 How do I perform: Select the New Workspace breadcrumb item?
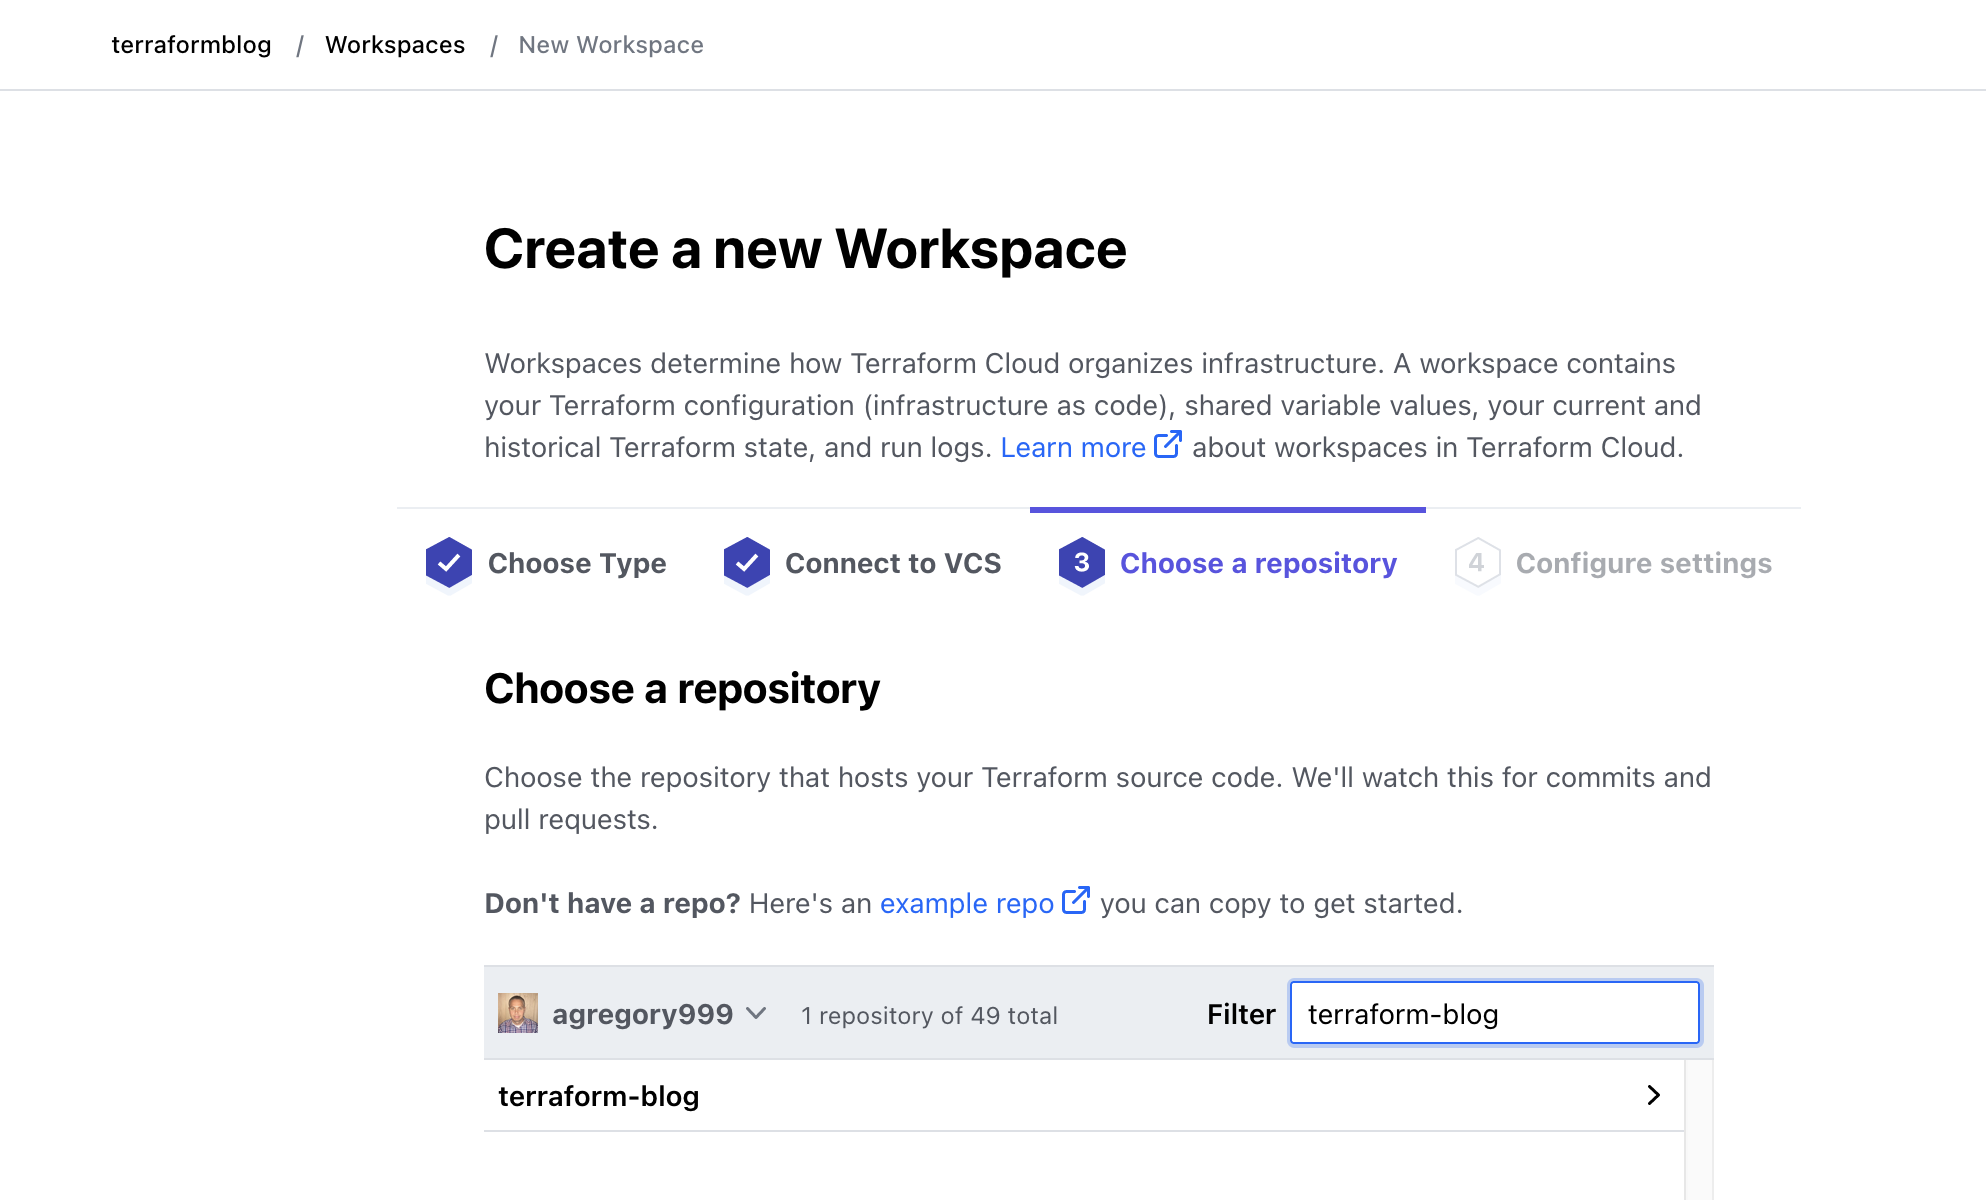[611, 44]
